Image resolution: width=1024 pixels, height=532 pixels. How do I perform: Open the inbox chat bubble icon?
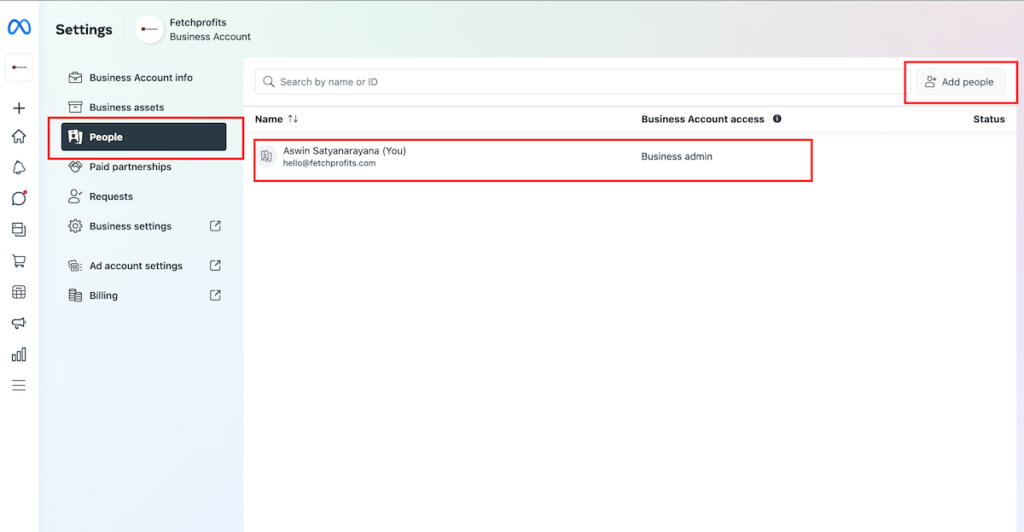(x=19, y=198)
